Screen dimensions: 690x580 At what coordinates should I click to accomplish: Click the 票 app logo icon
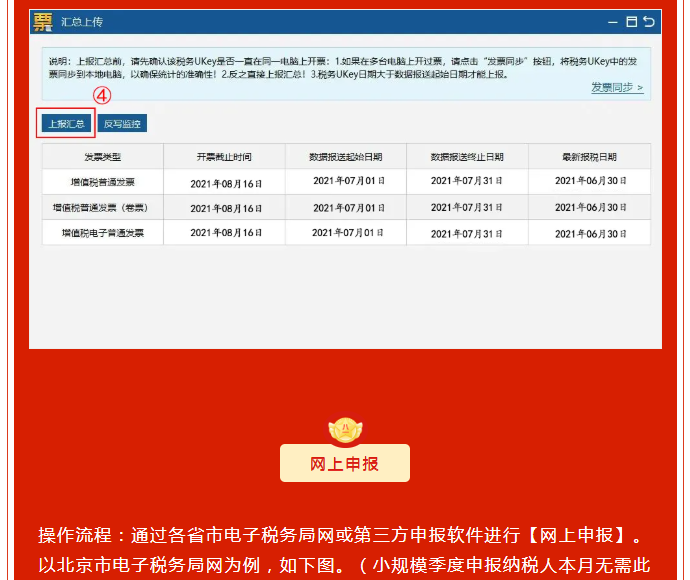pyautogui.click(x=43, y=22)
